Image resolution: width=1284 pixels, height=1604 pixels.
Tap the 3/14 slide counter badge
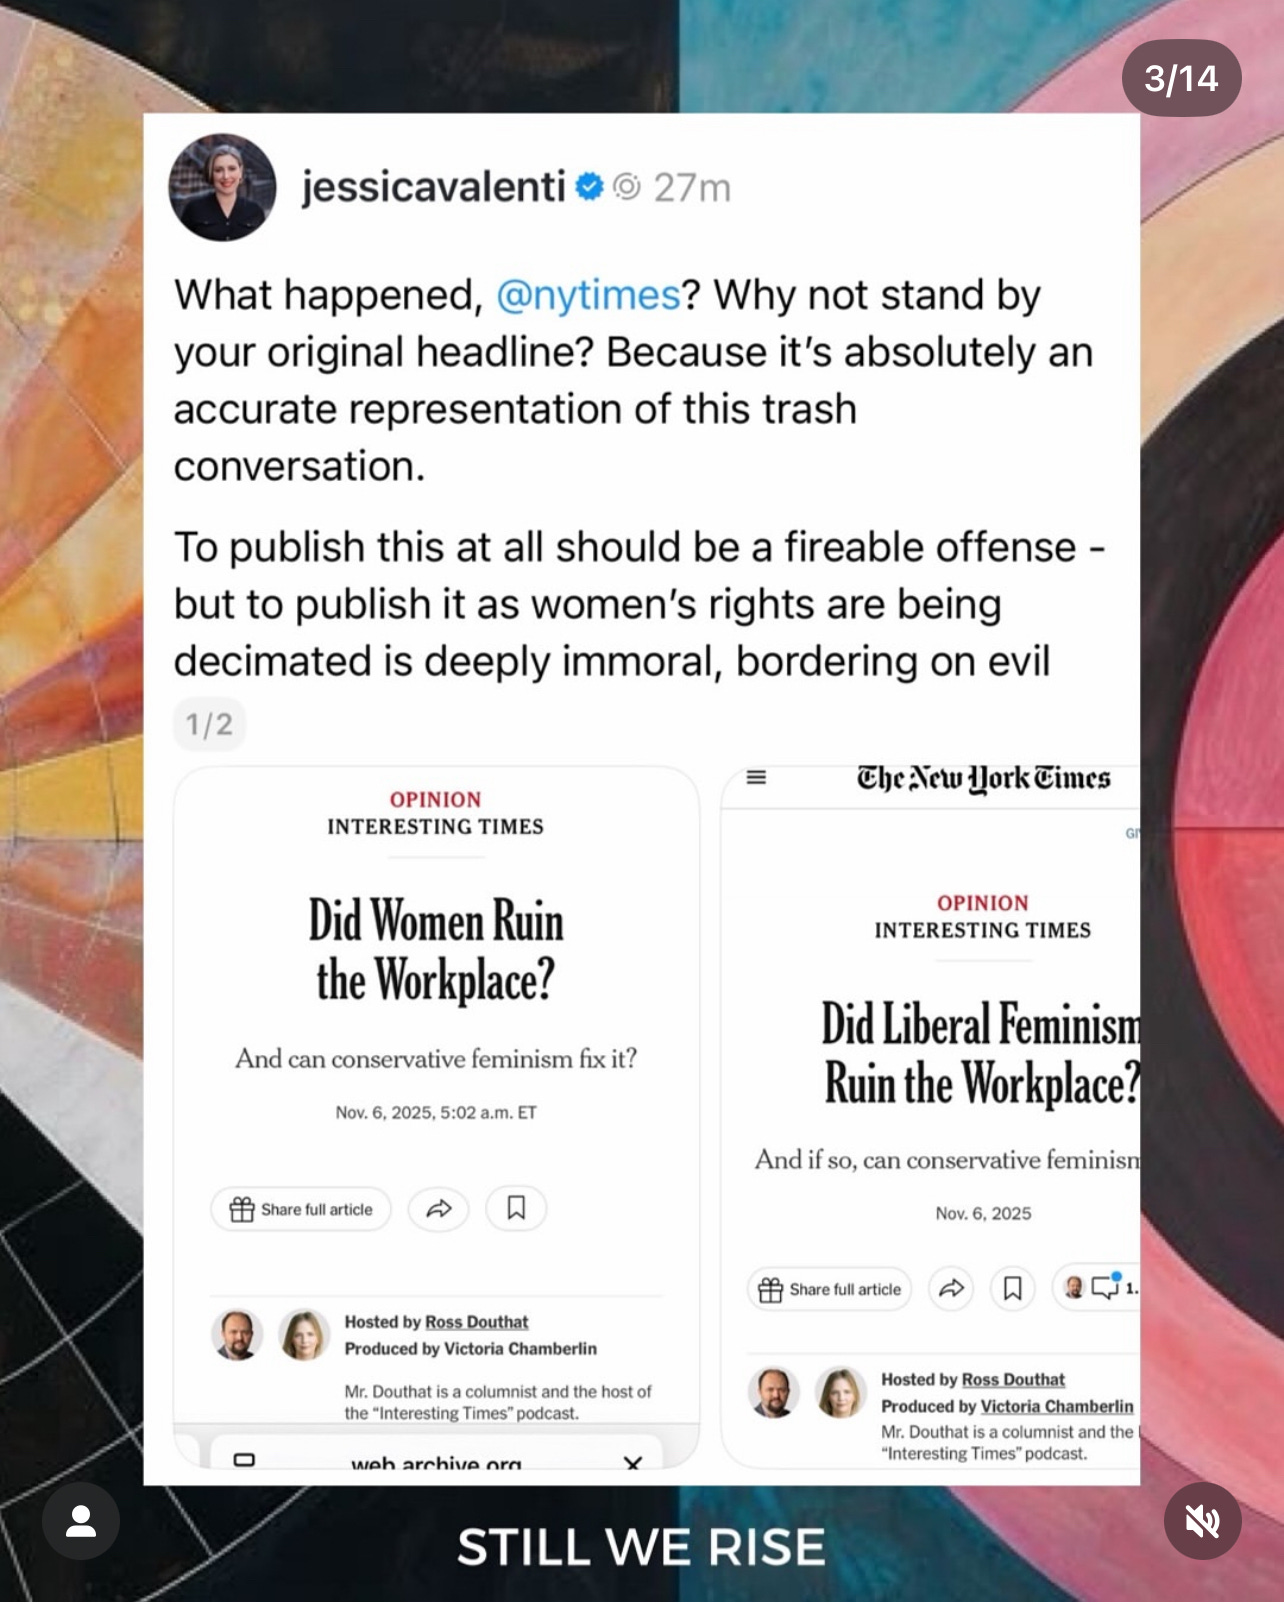(x=1181, y=78)
